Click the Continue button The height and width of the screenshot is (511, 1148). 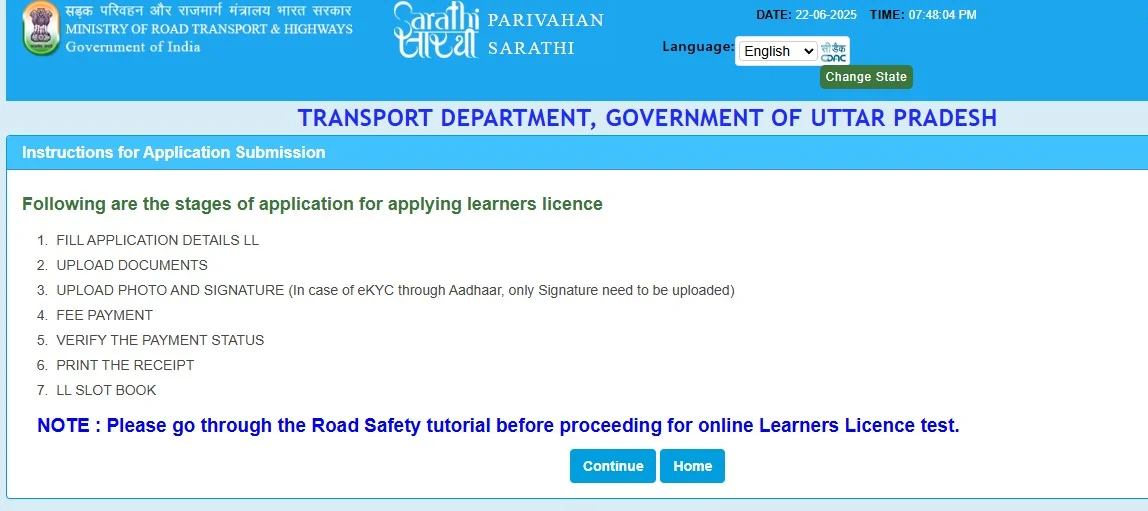613,466
